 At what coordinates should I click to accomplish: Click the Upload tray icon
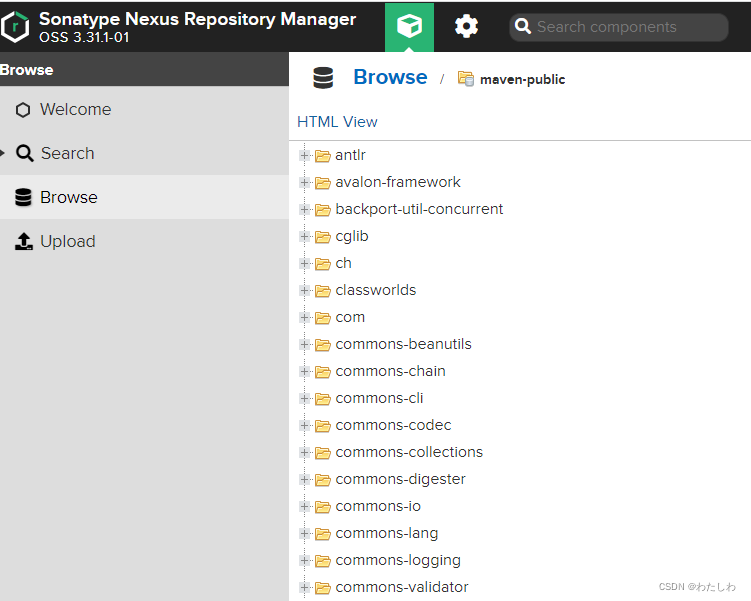[x=23, y=241]
